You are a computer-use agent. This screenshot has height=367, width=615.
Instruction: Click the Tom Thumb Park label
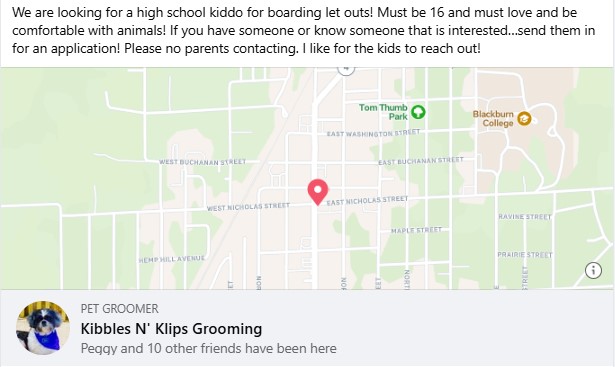(x=383, y=112)
